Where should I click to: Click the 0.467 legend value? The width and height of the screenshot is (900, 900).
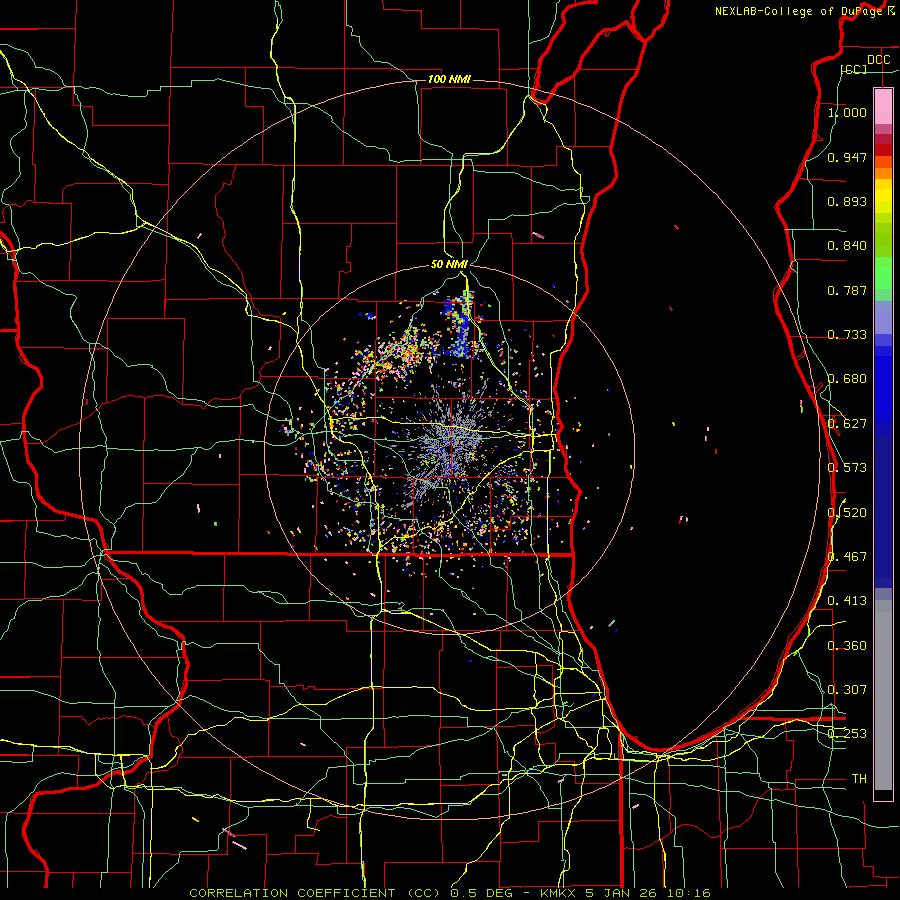pyautogui.click(x=847, y=556)
